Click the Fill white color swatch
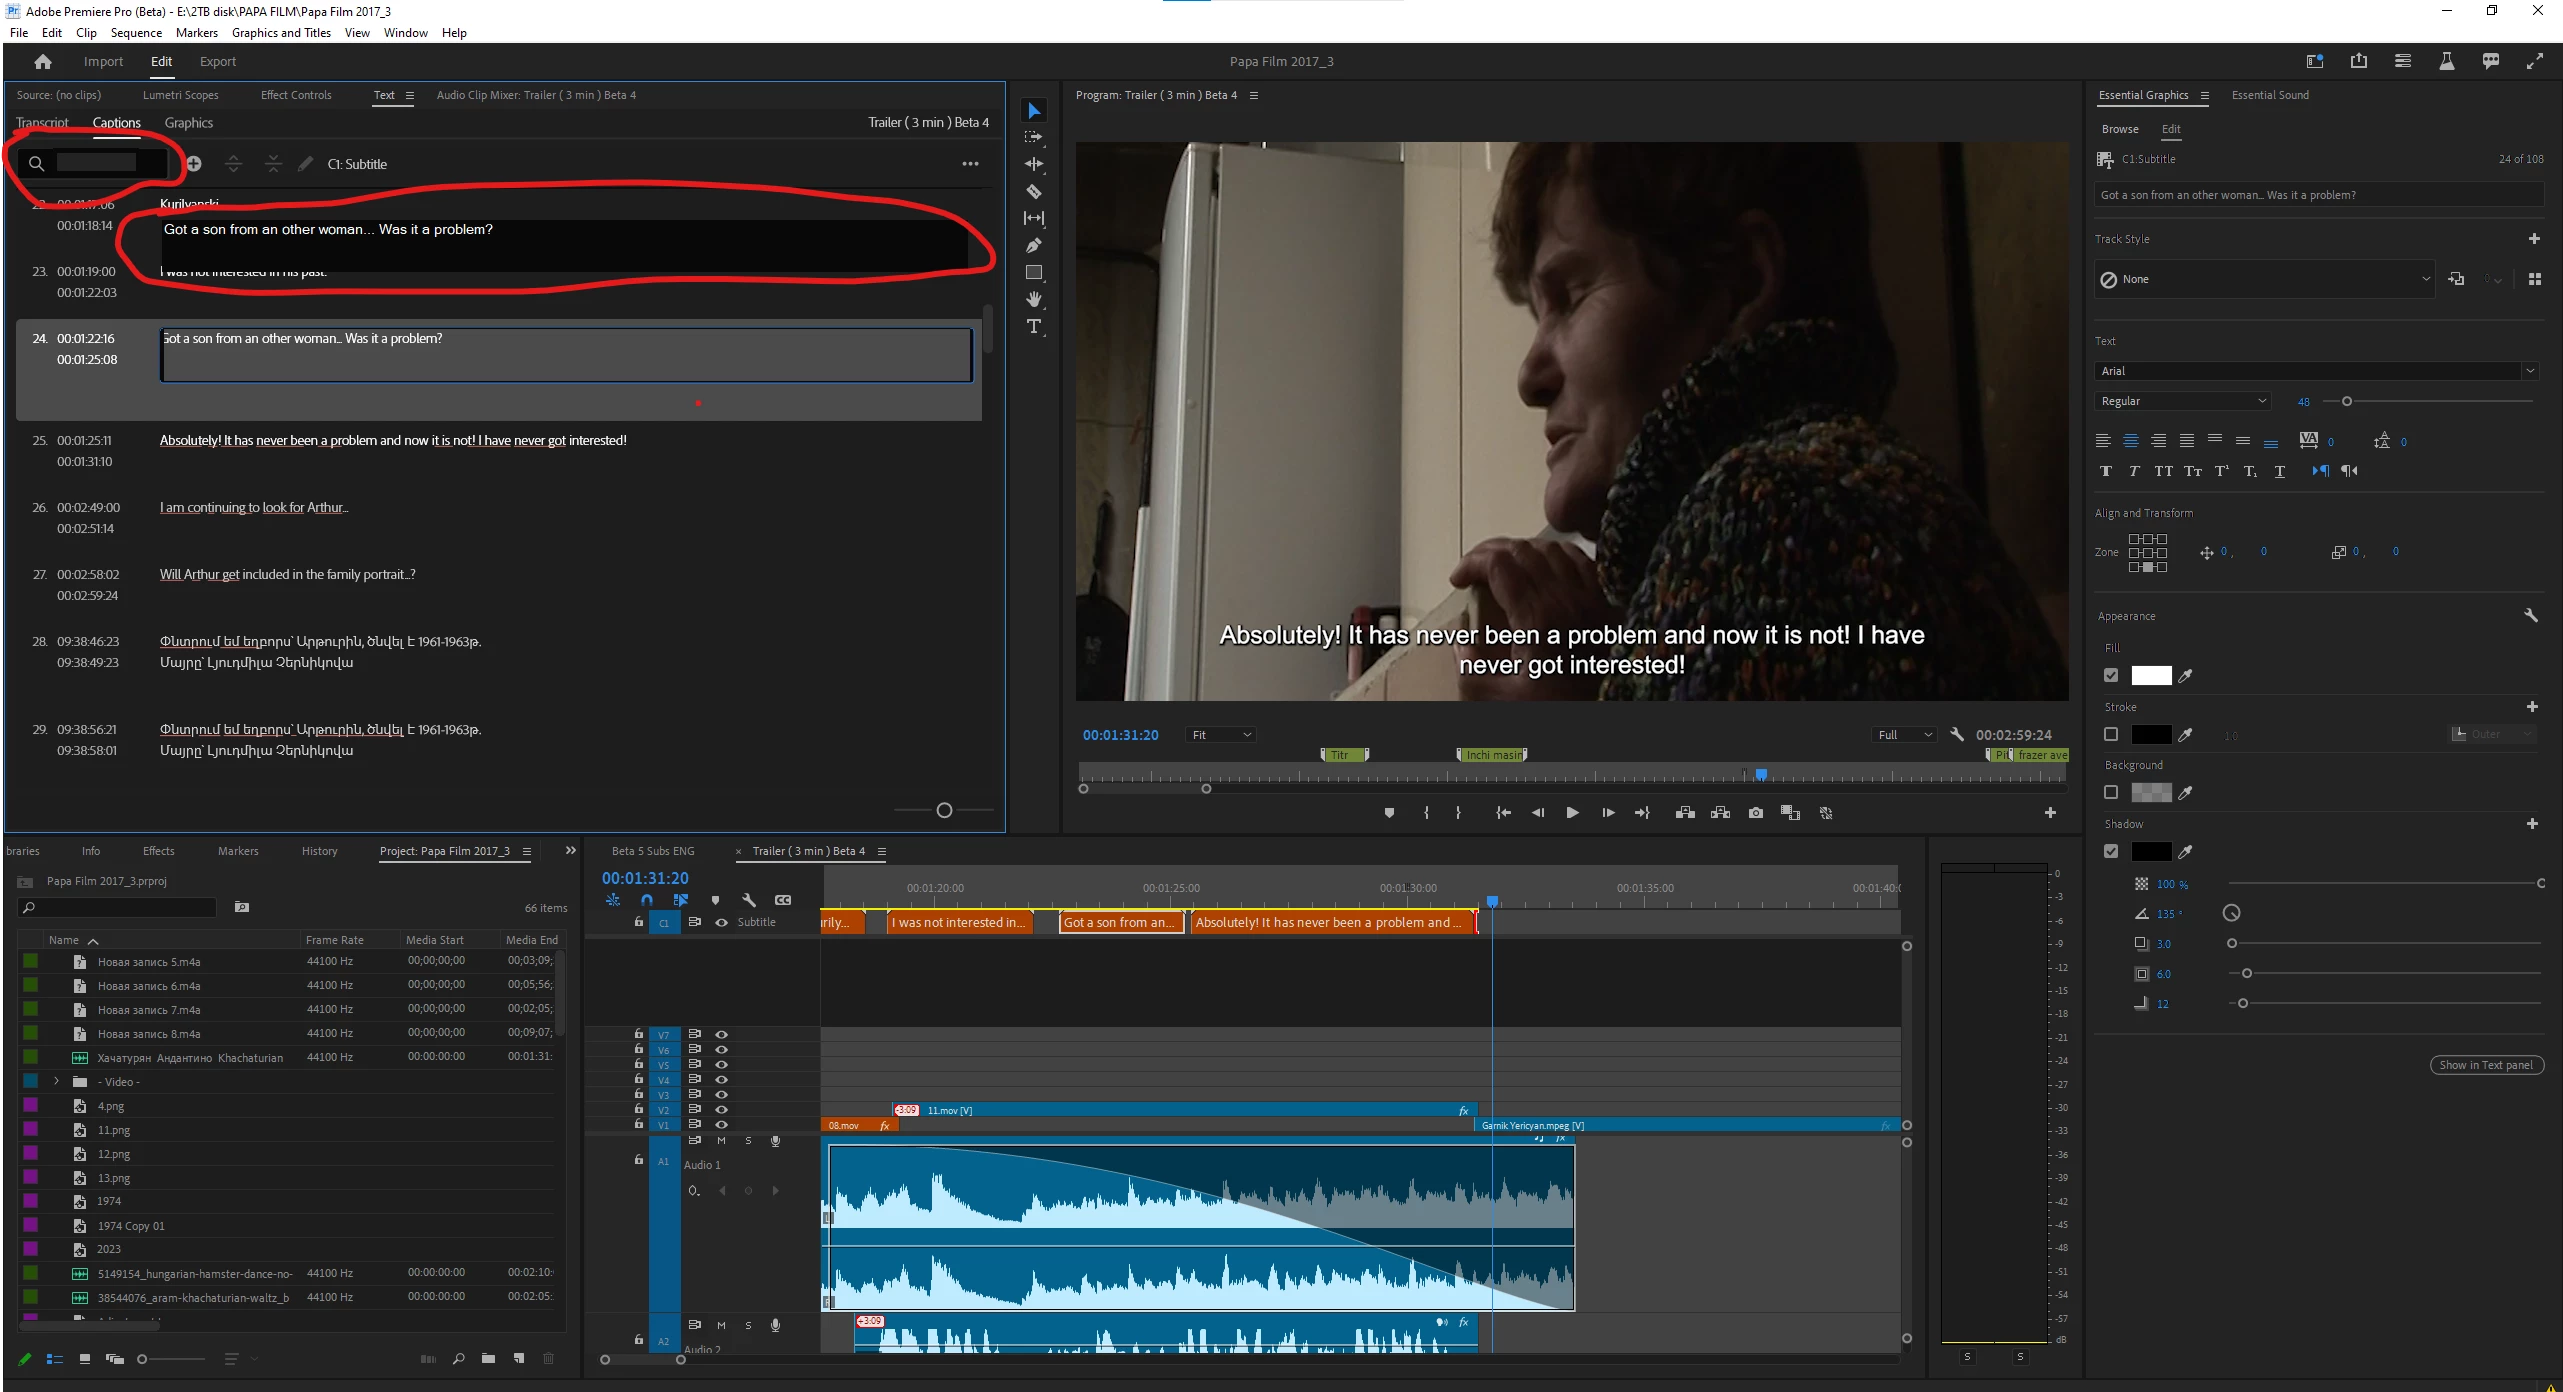This screenshot has width=2563, height=1392. coord(2151,675)
